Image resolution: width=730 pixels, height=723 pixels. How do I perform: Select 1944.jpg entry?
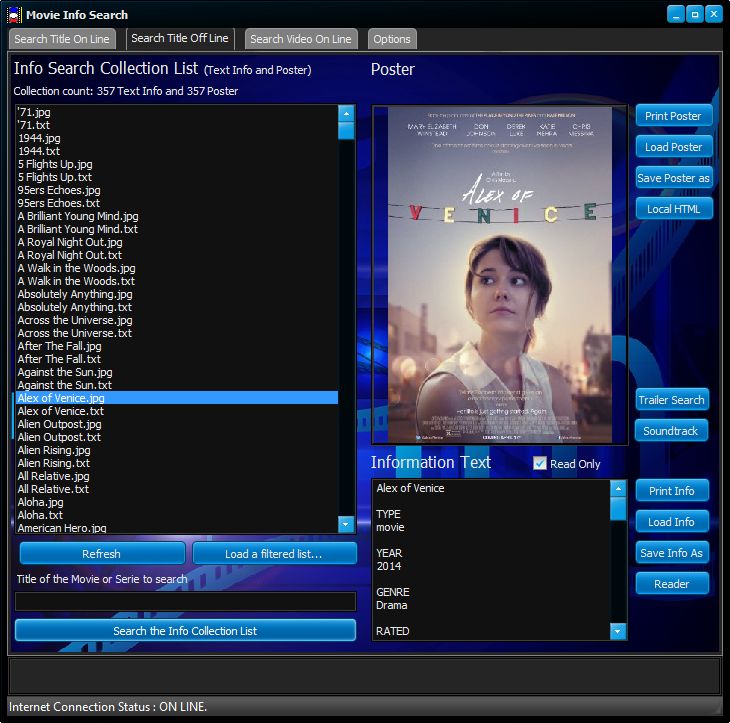(177, 138)
